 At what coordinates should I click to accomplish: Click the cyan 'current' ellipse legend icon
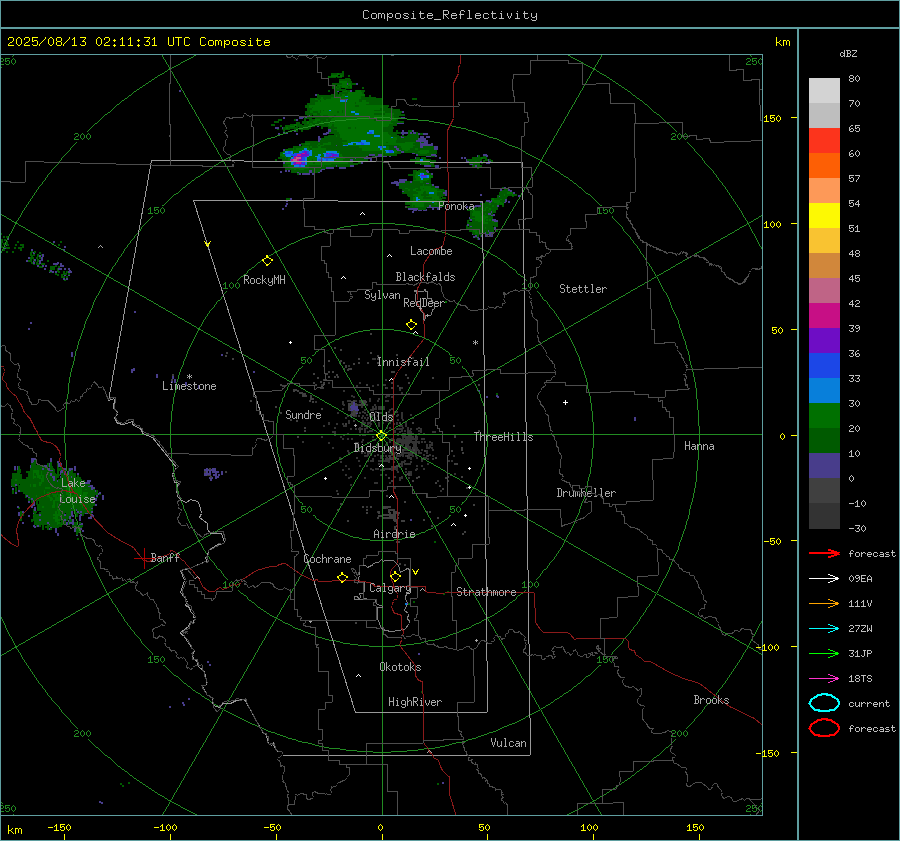(824, 703)
